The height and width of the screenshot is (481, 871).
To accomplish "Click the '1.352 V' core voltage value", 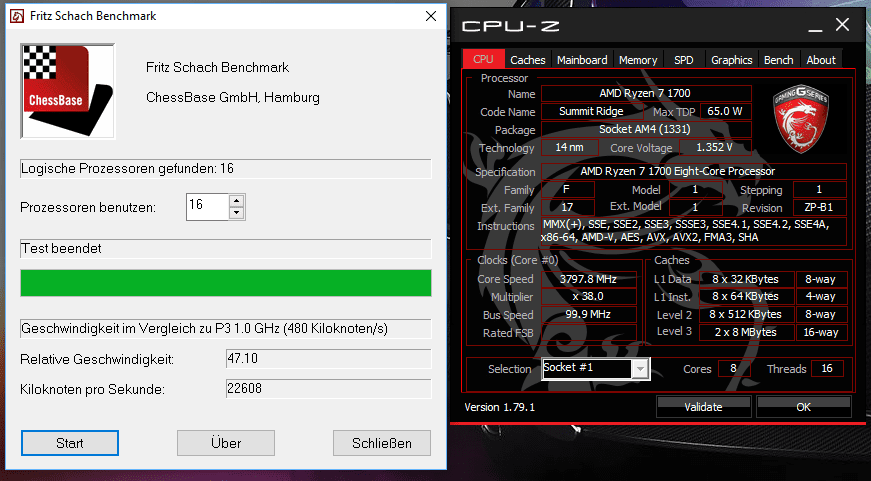I will tap(715, 147).
